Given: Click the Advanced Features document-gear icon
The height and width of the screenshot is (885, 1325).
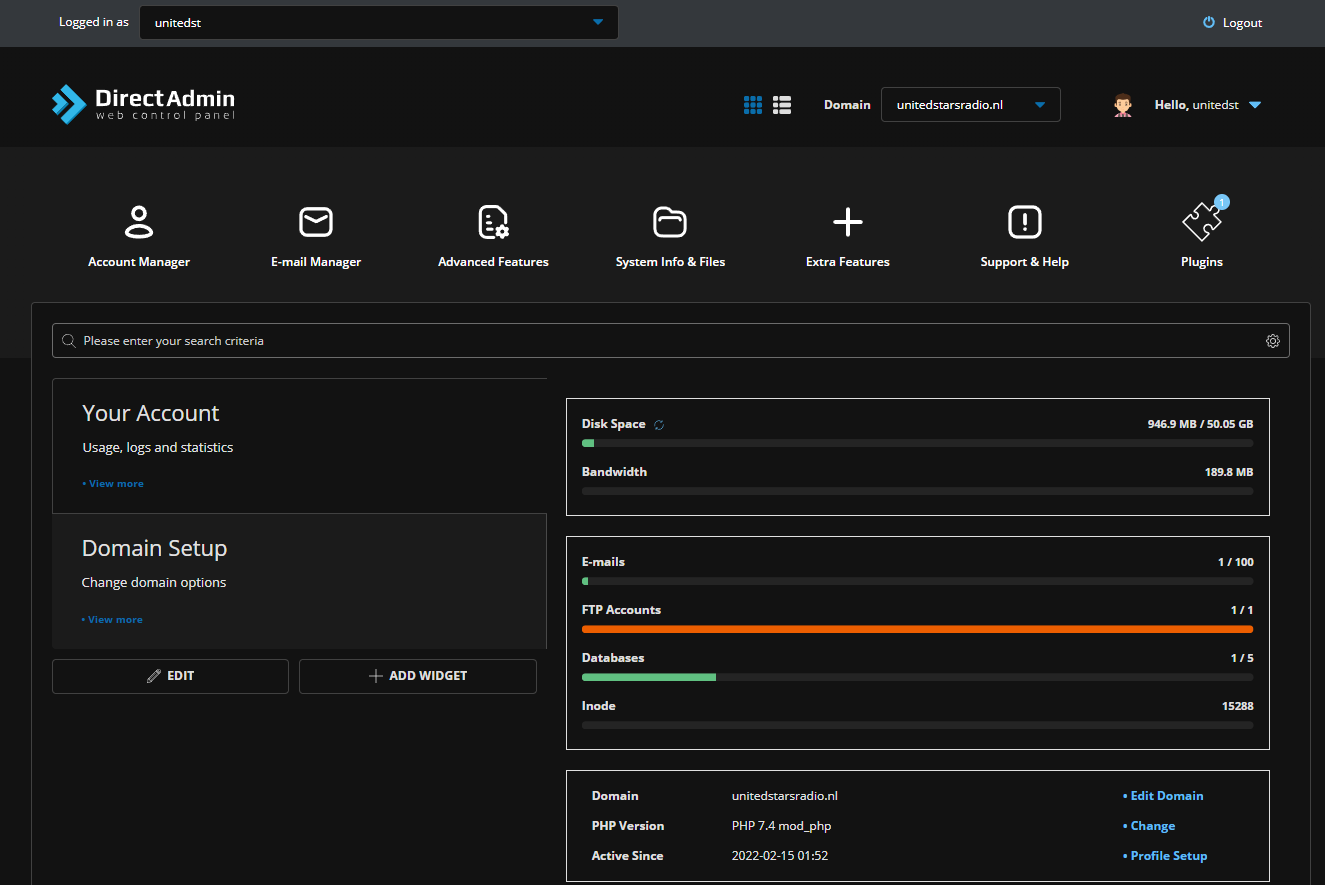Looking at the screenshot, I should click(493, 222).
